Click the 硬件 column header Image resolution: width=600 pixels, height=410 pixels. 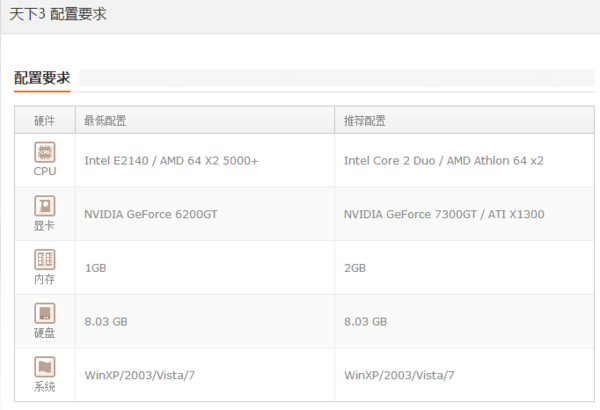45,121
